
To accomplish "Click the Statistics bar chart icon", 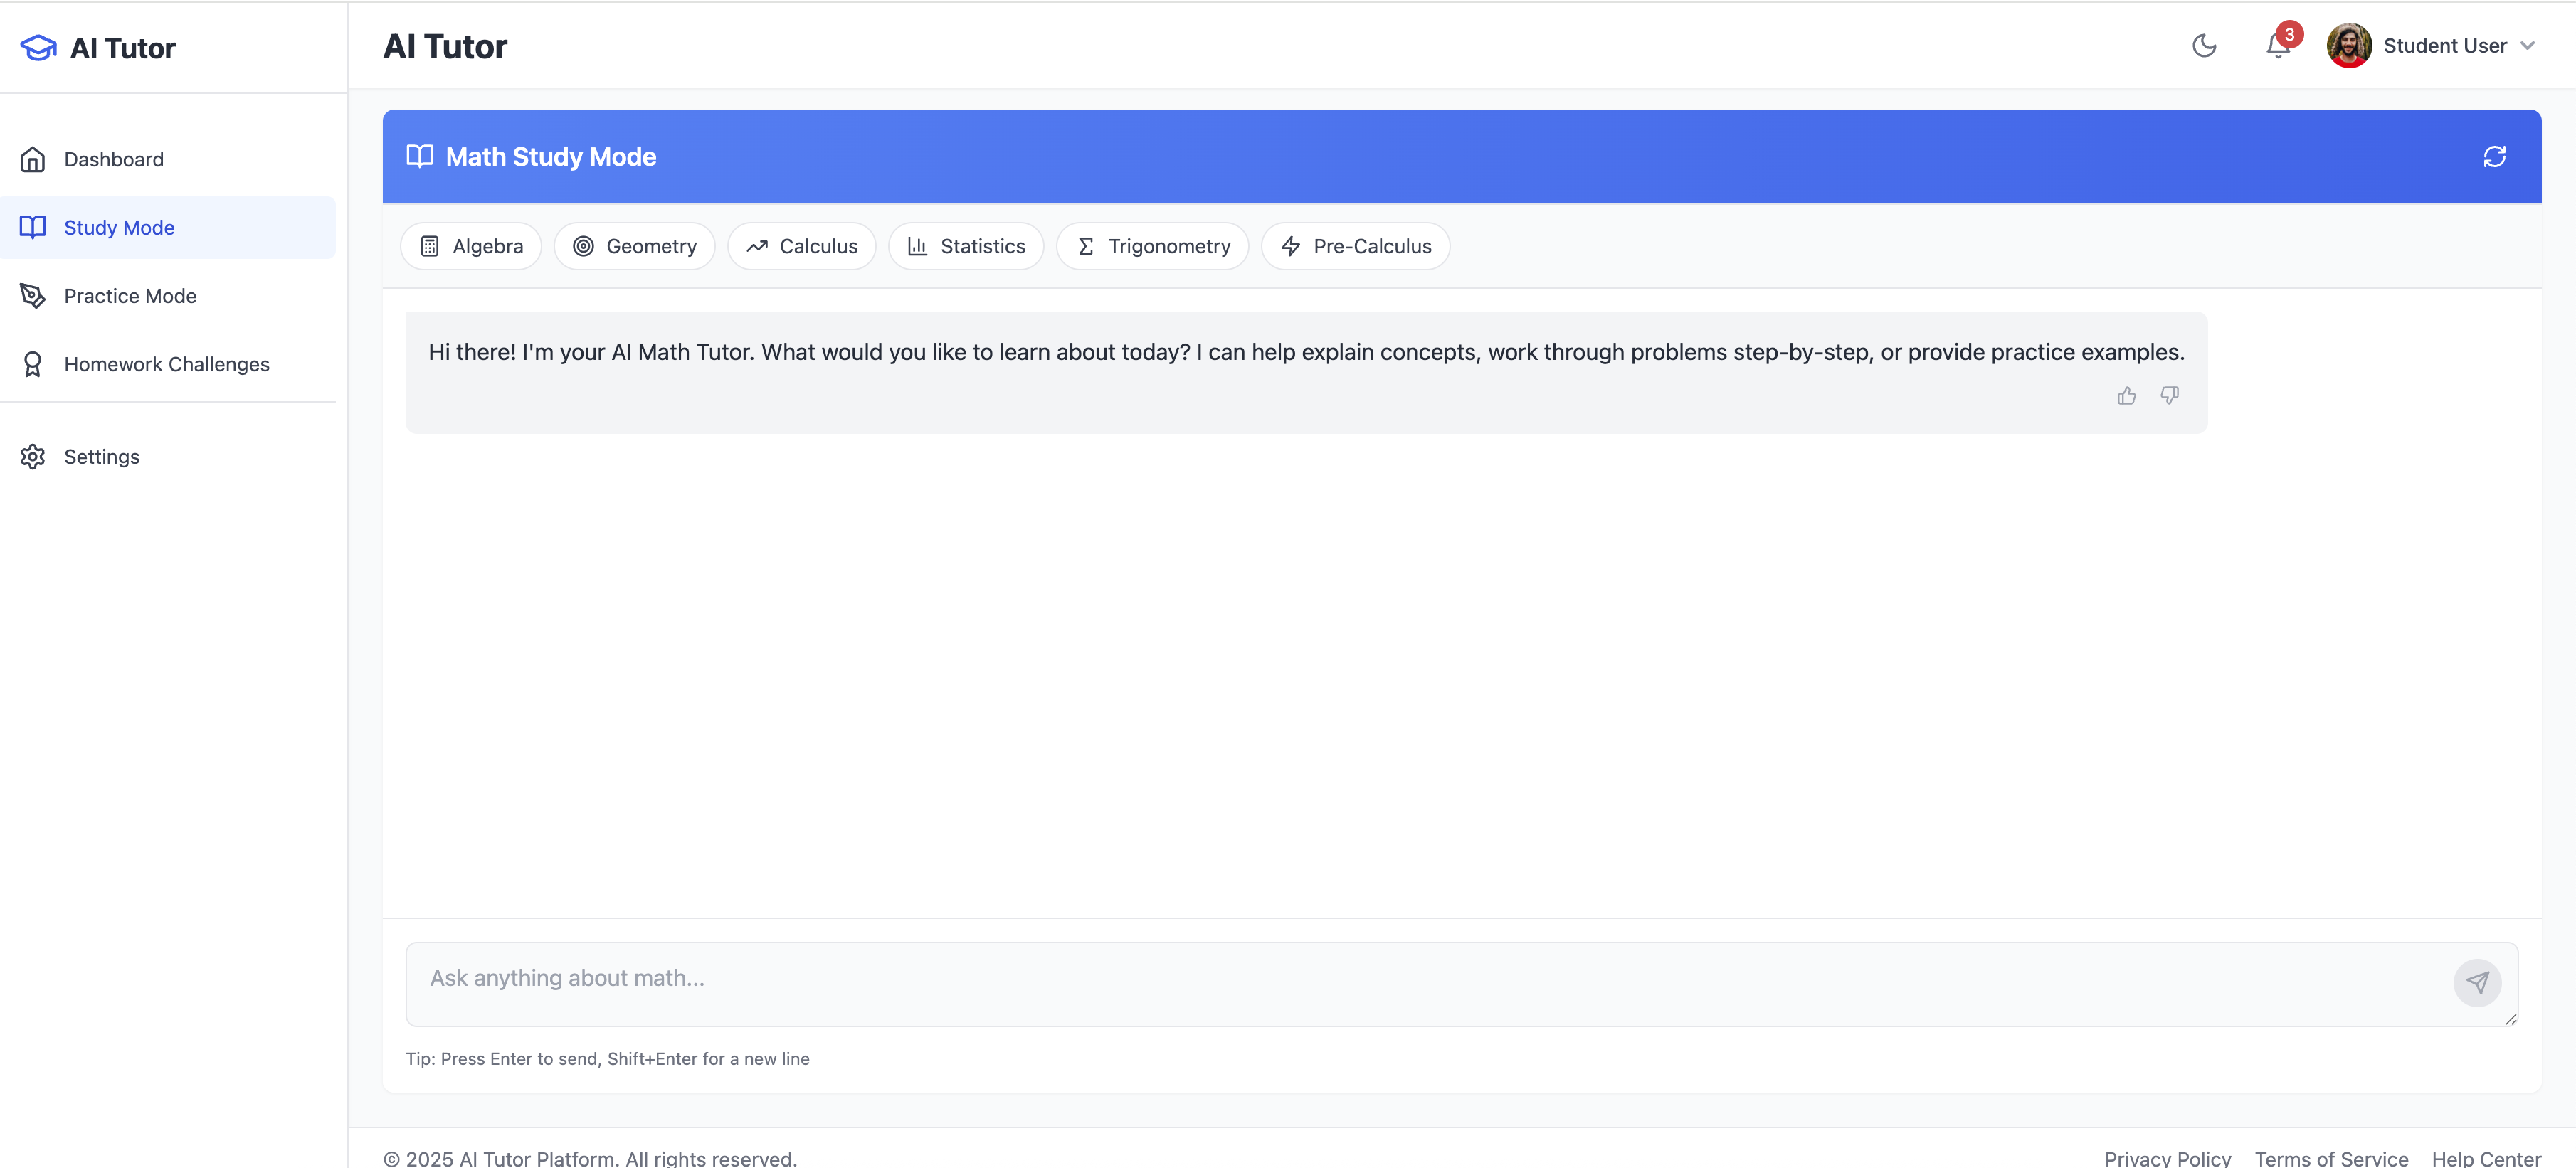I will pos(918,246).
